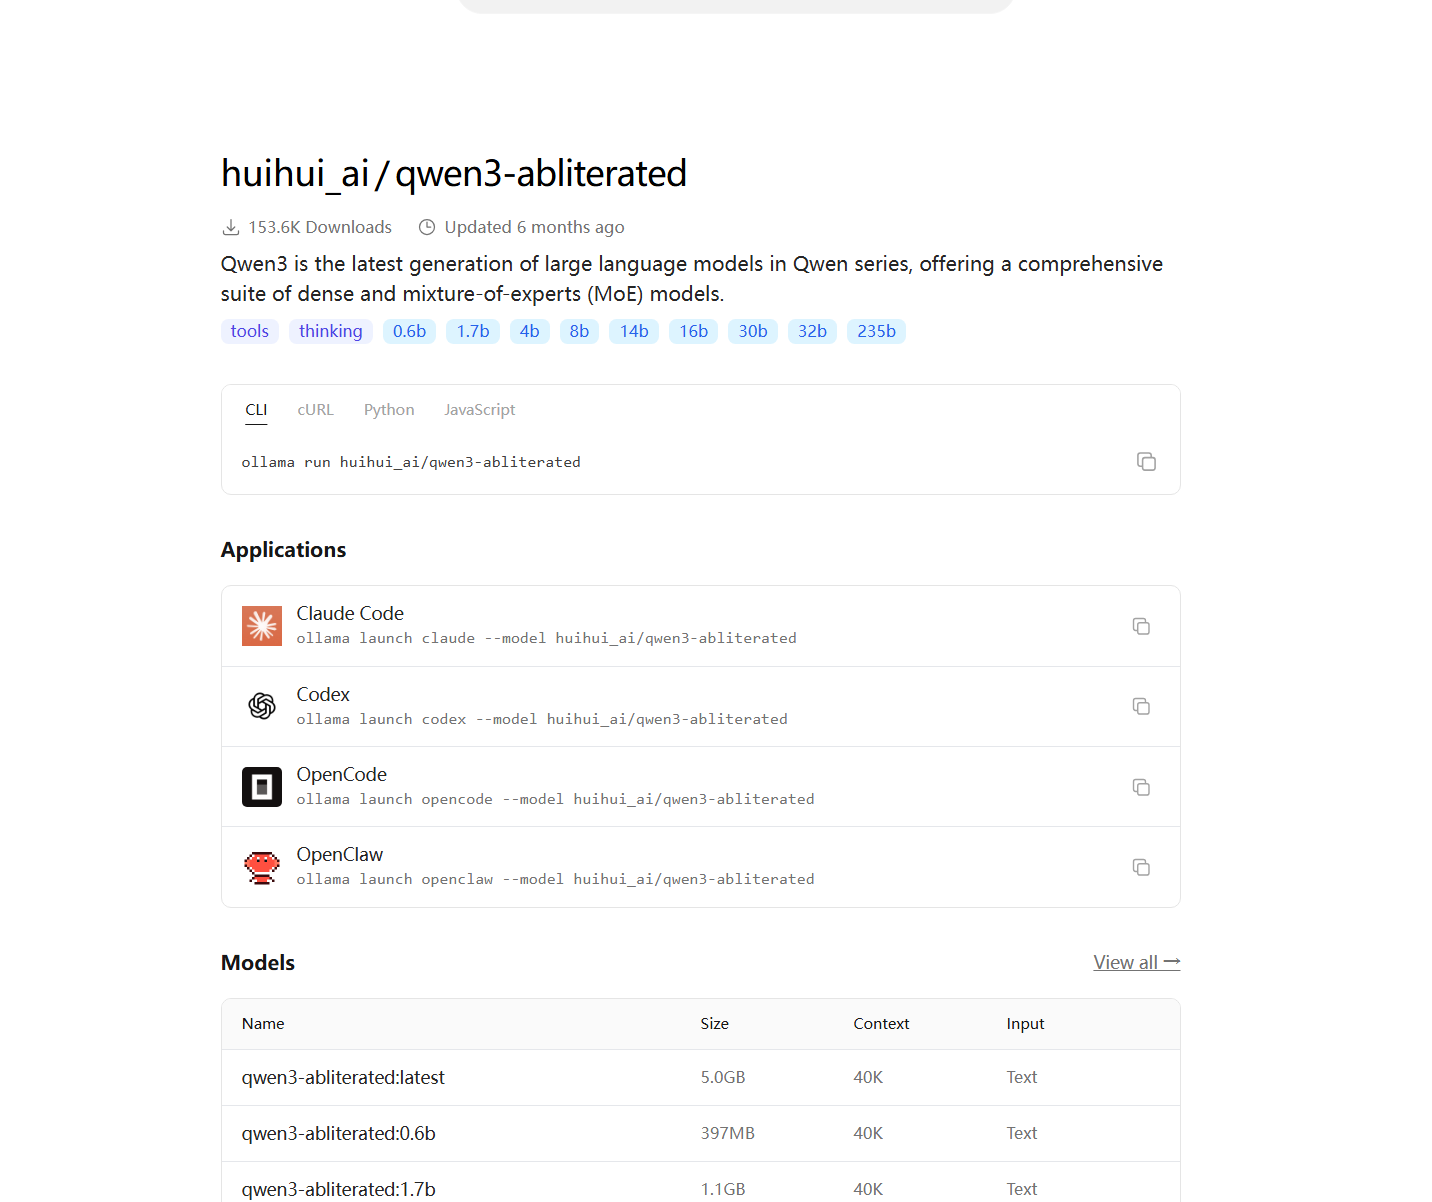This screenshot has width=1432, height=1202.
Task: Open the qwen3-abliterated:0.6b model
Action: tap(338, 1133)
